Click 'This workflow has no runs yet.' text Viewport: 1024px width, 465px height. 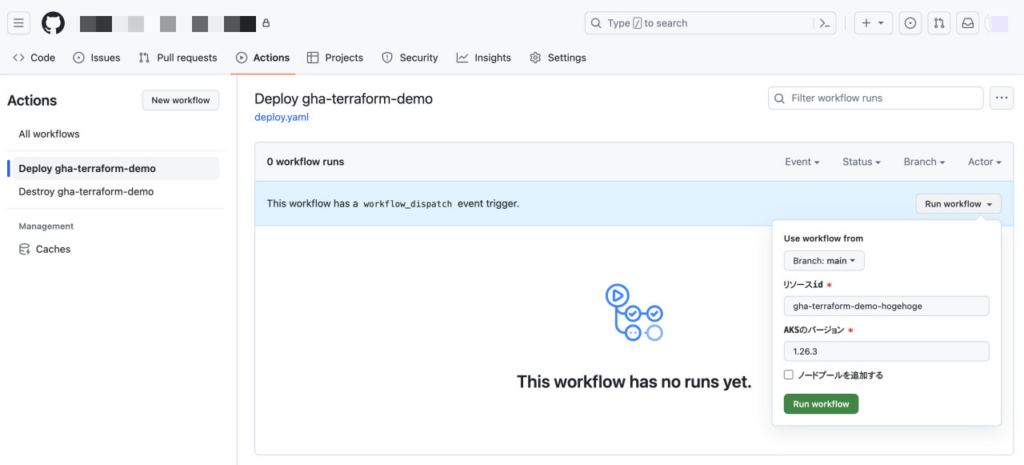[x=634, y=382]
